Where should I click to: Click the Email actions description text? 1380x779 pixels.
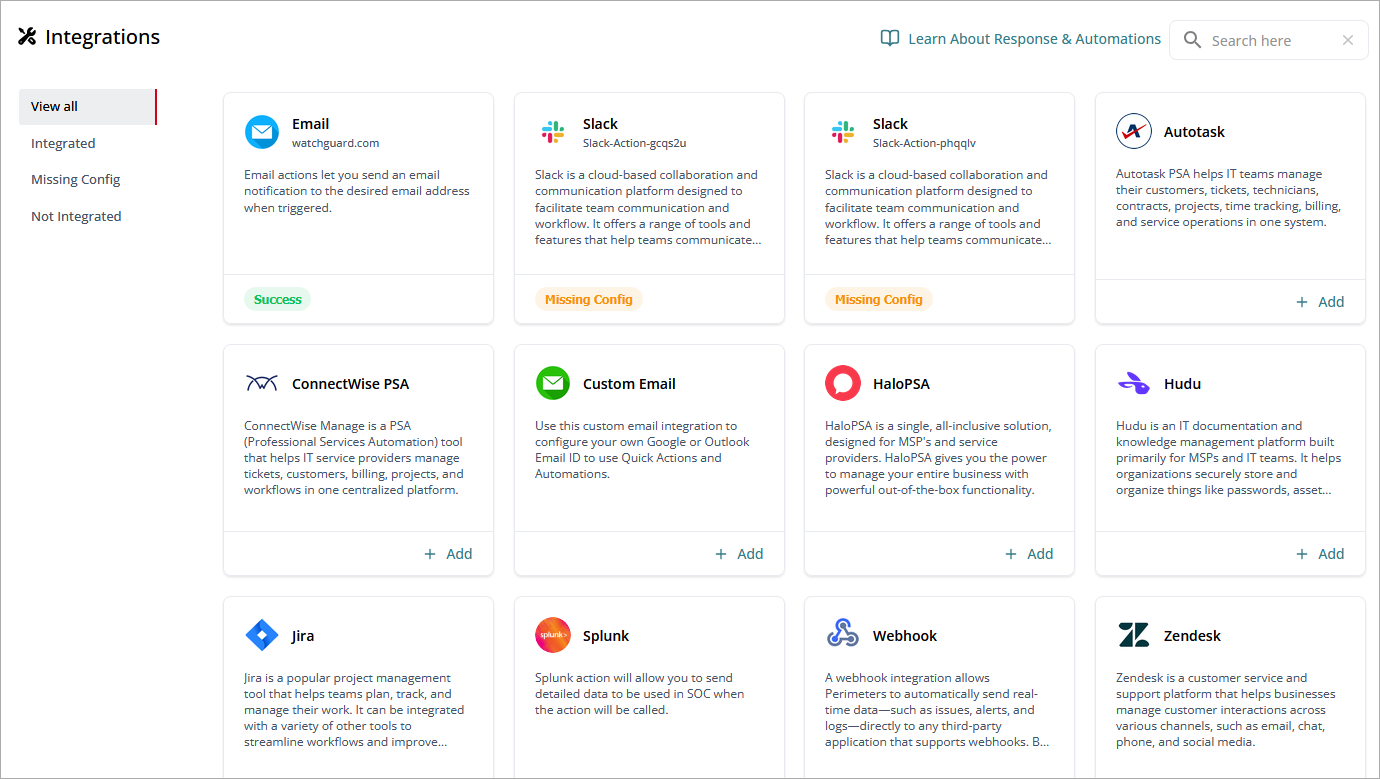click(357, 191)
